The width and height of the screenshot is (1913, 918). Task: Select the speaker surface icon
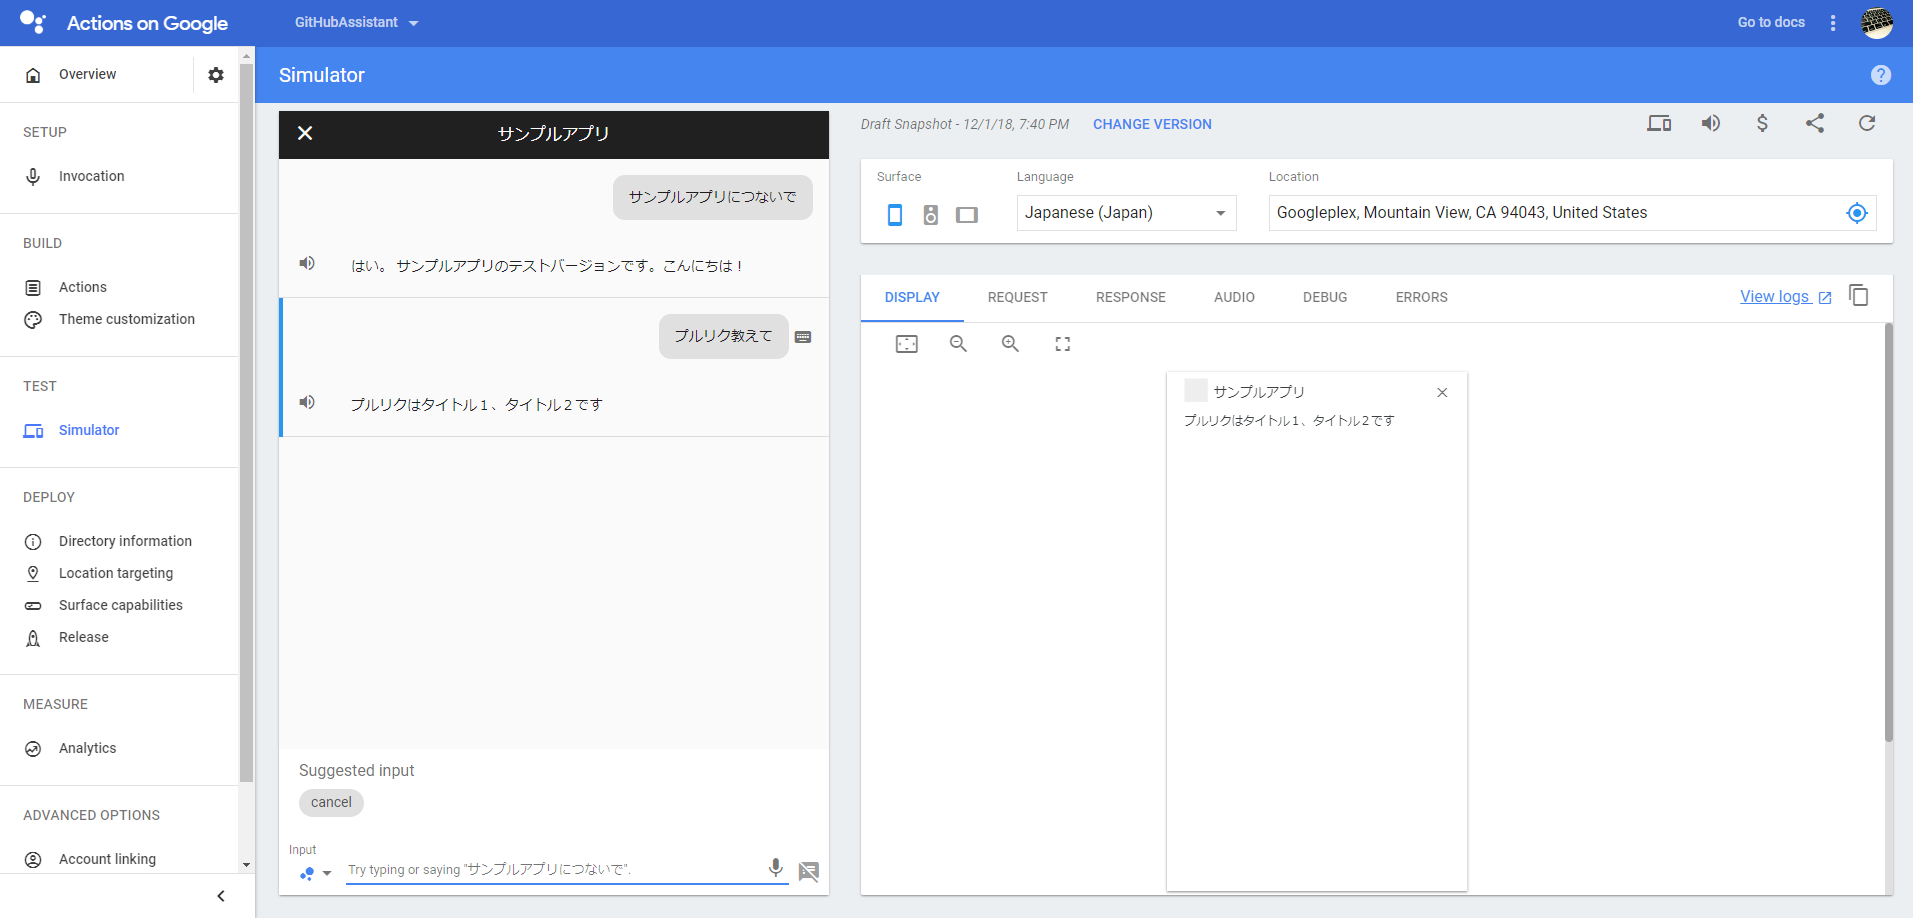931,214
